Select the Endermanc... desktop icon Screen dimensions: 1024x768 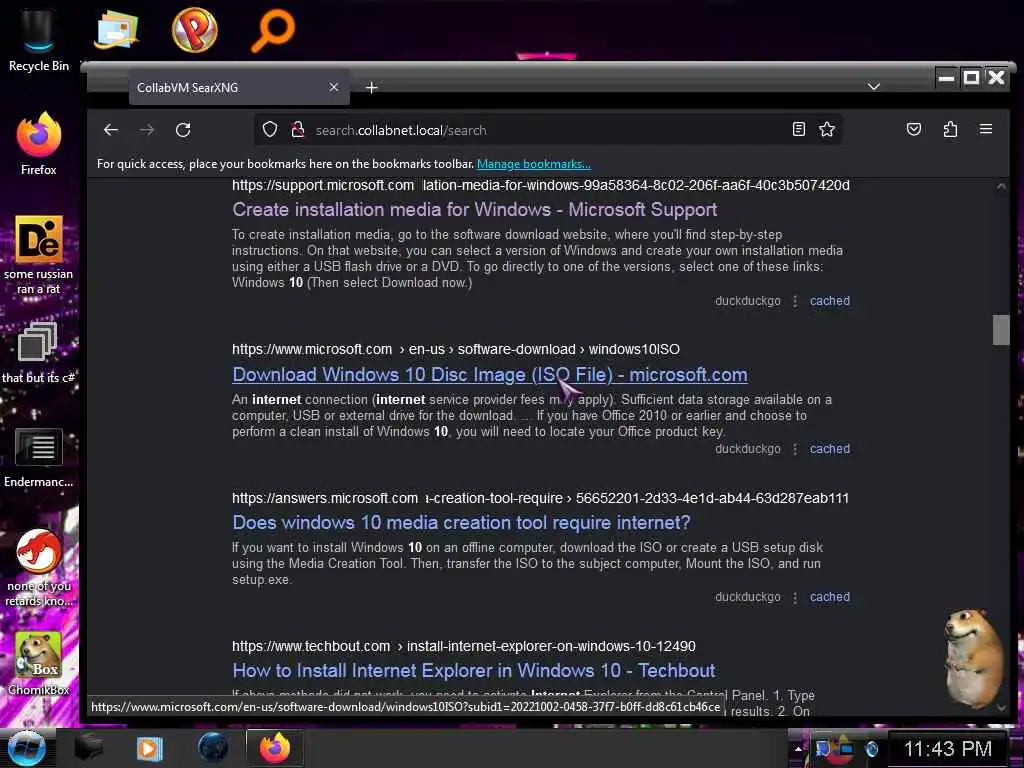tap(39, 457)
